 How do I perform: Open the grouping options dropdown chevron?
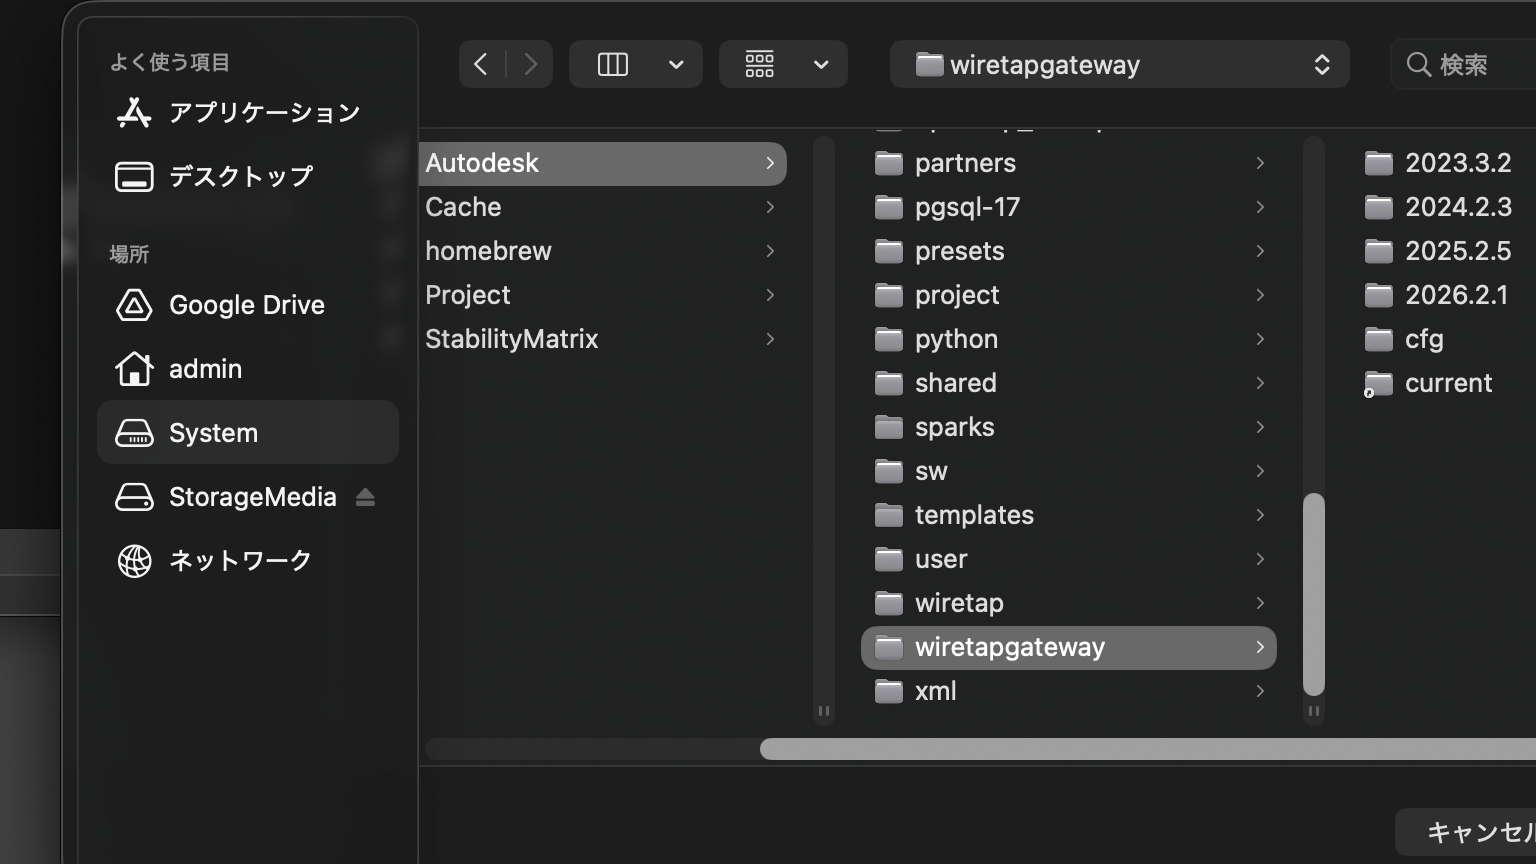821,65
